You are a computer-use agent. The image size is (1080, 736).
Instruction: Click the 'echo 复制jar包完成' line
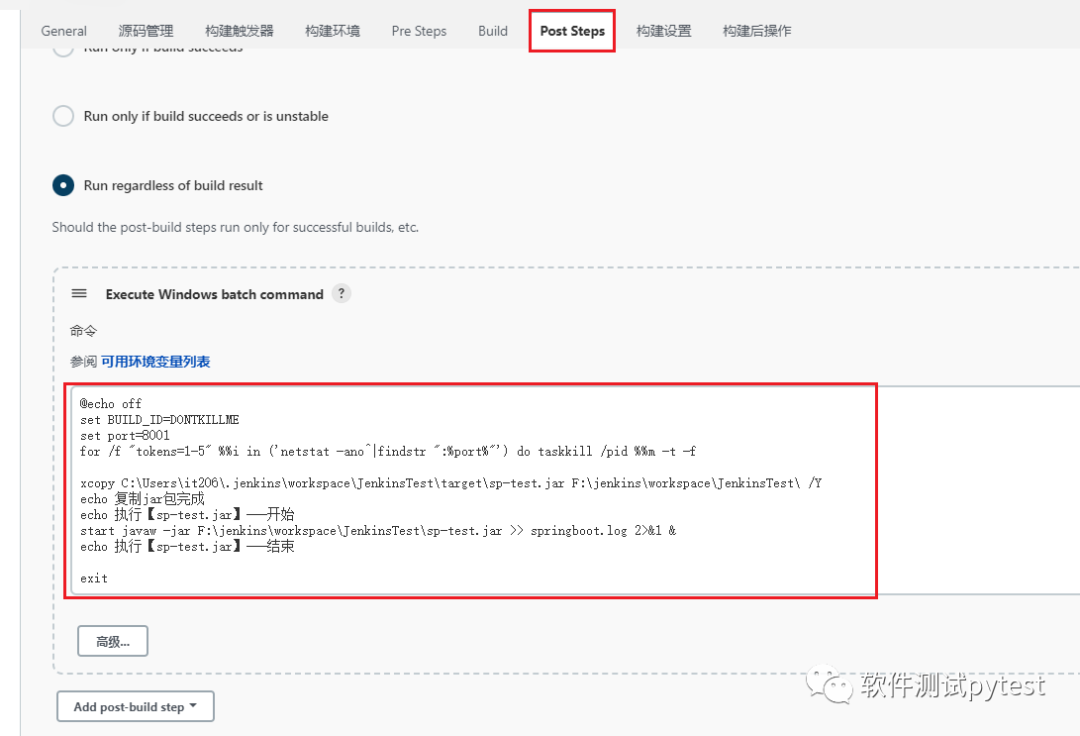pyautogui.click(x=142, y=498)
